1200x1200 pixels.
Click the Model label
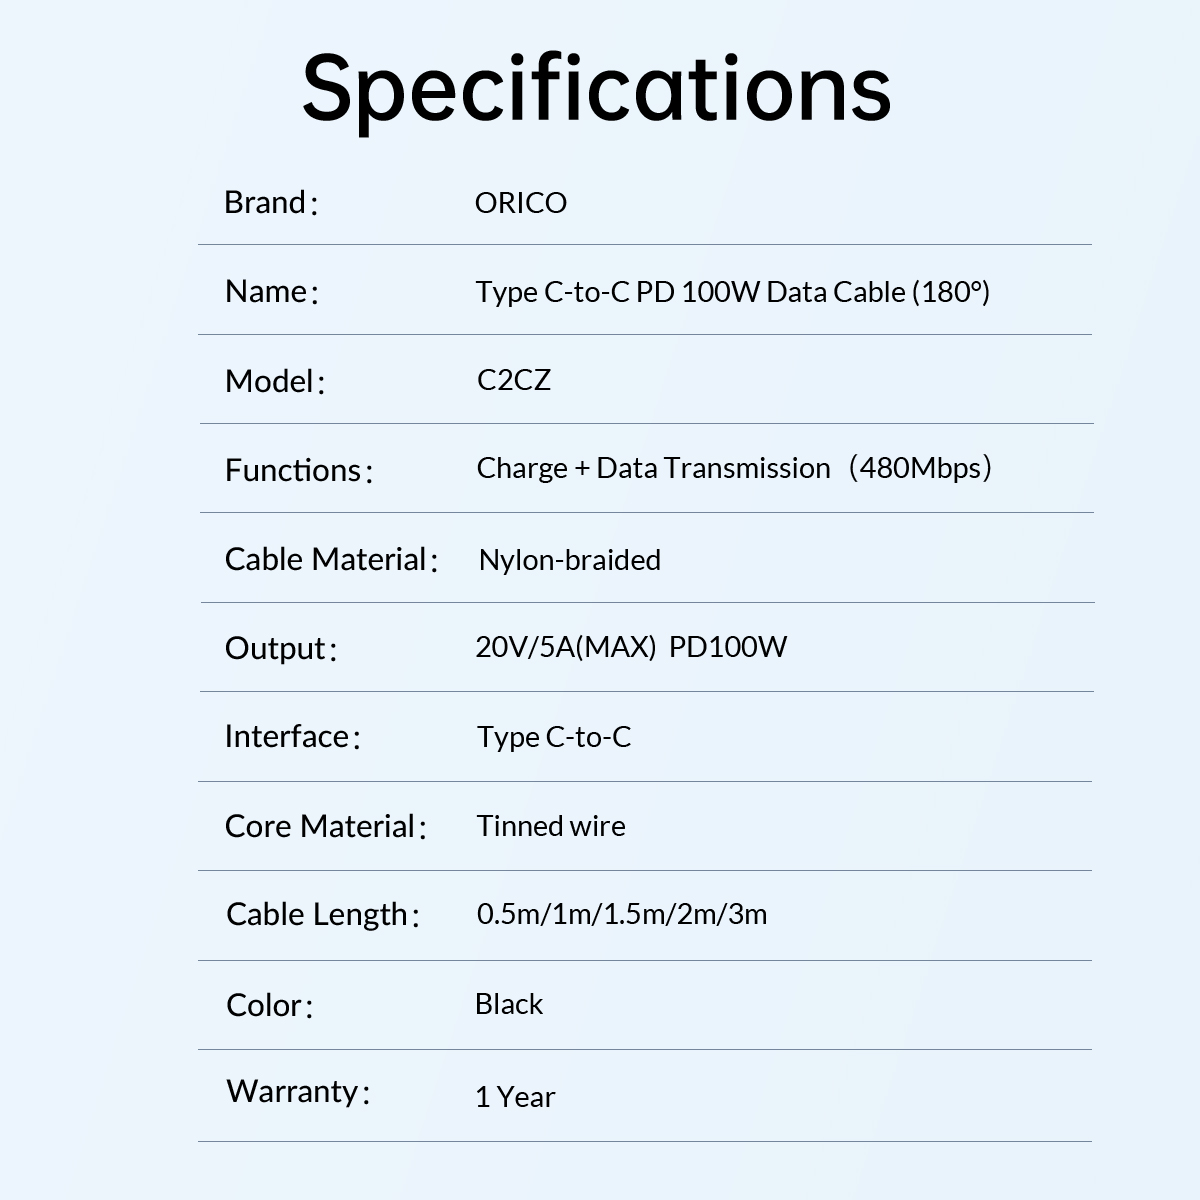click(270, 381)
